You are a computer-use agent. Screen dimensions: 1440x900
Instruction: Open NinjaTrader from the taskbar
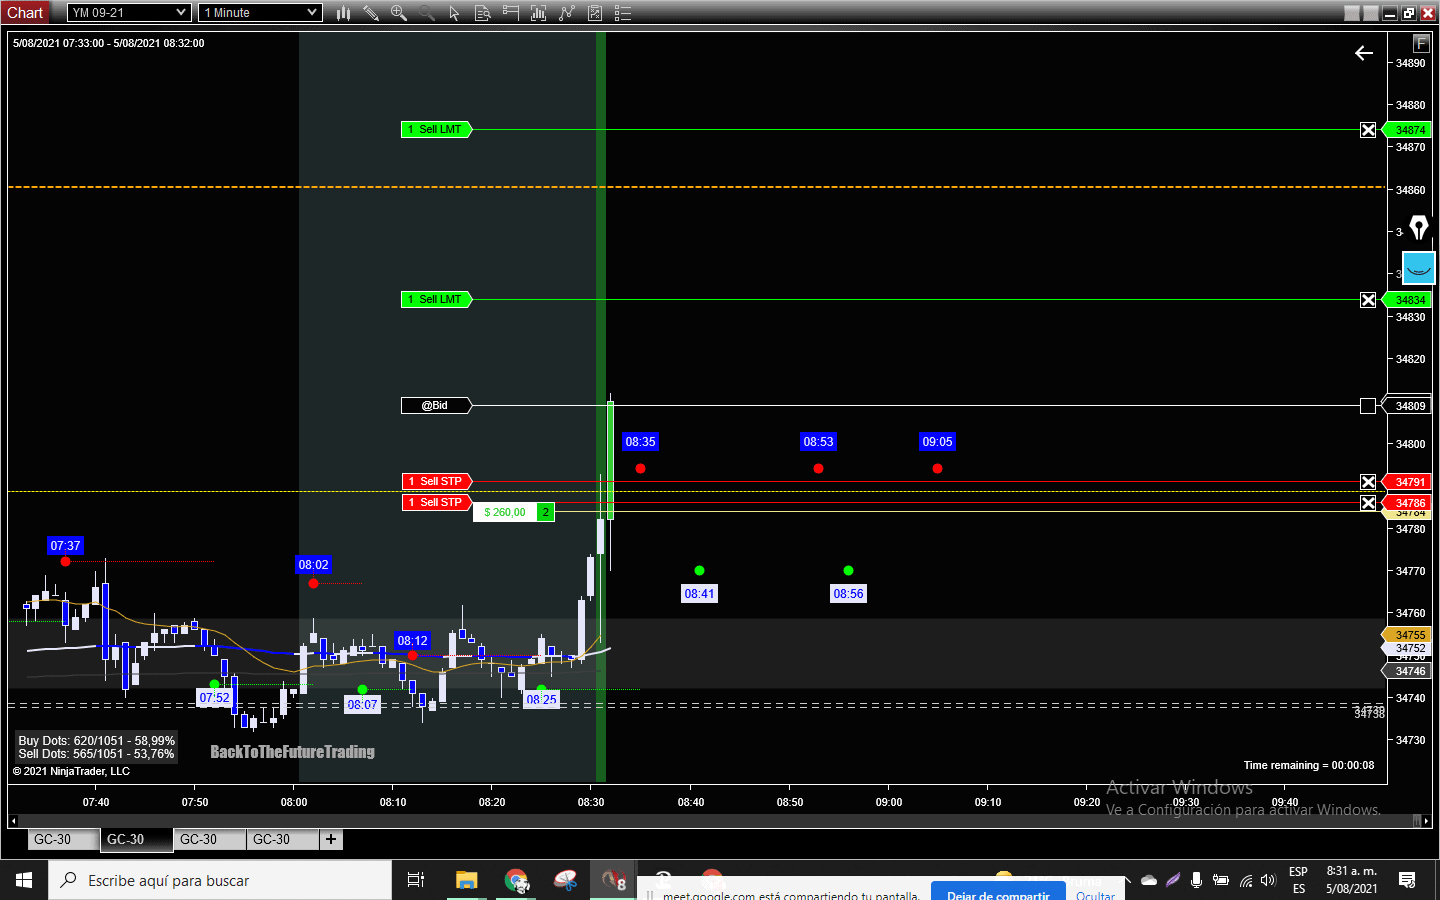coord(612,880)
